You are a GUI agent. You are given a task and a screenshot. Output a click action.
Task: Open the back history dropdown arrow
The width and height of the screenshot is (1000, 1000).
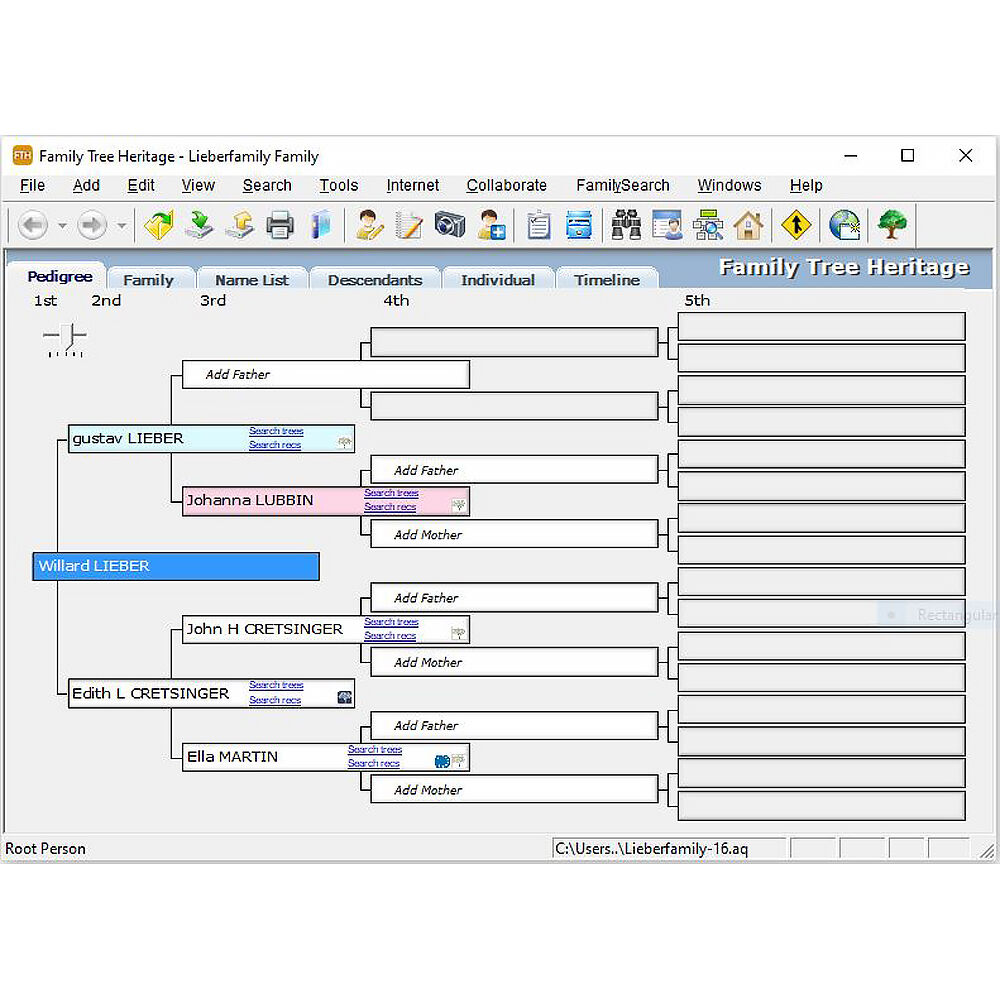[x=62, y=226]
